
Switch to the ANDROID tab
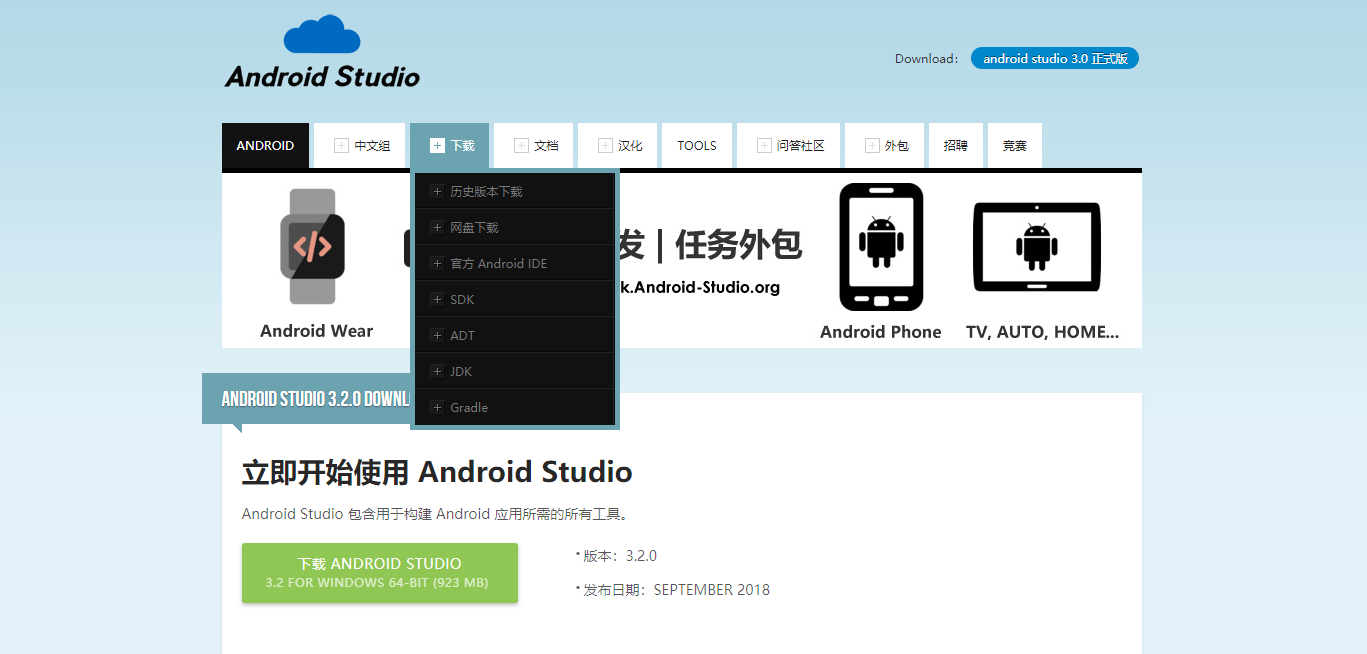click(x=265, y=145)
